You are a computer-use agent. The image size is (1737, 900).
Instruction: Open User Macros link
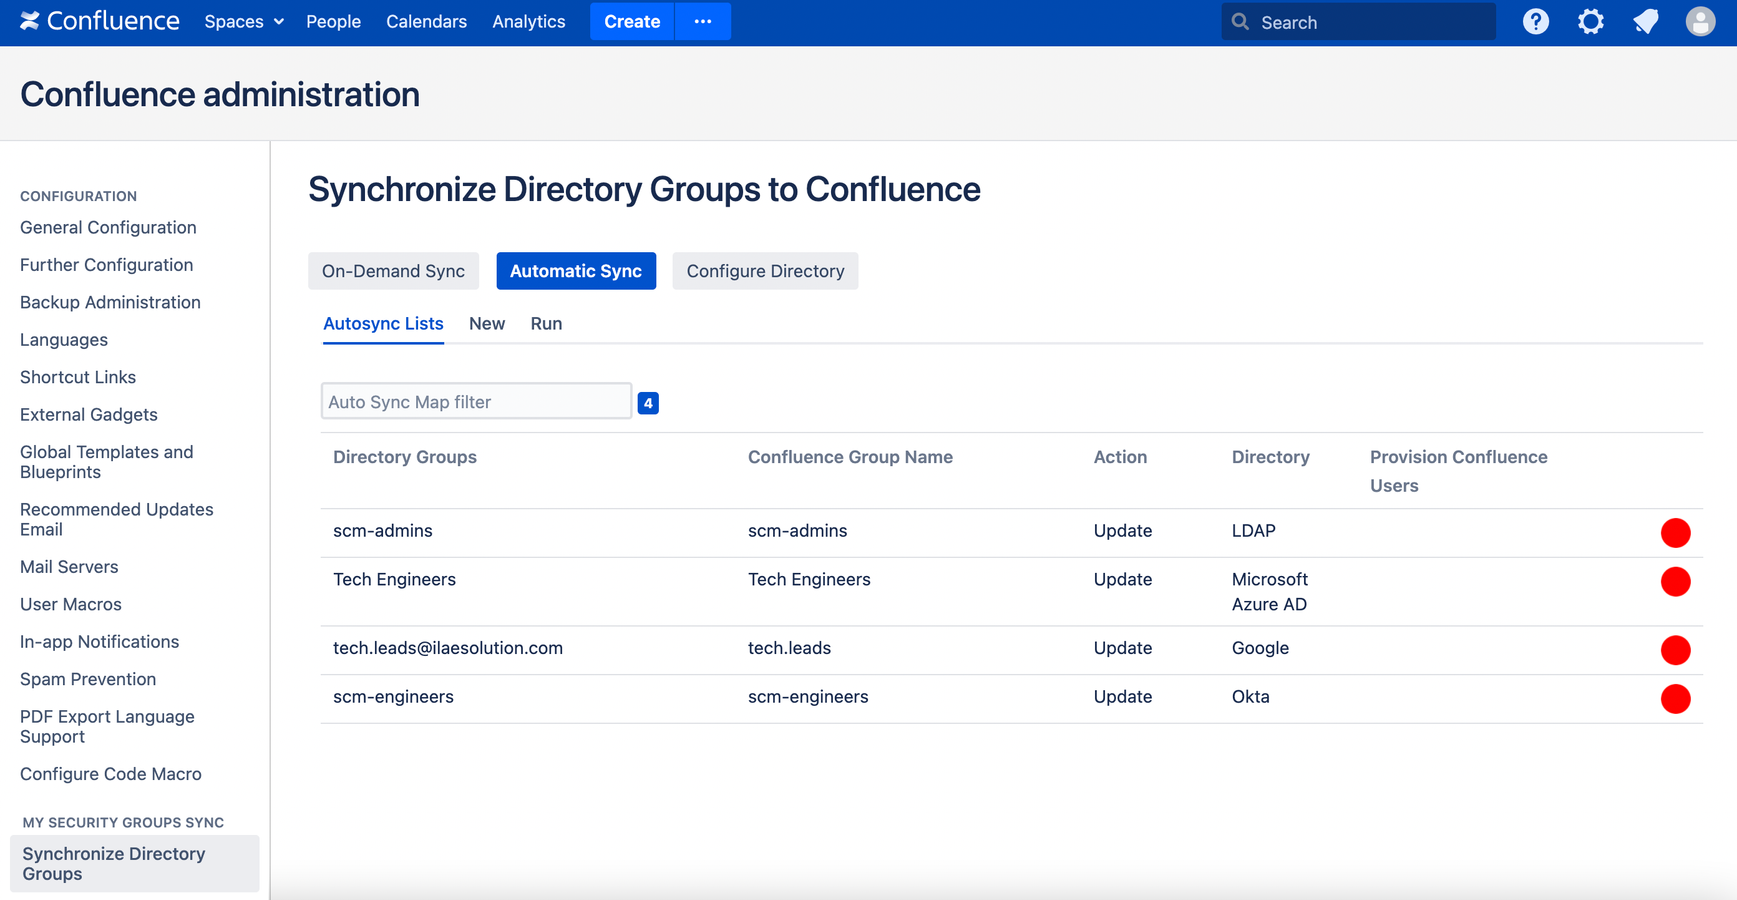[x=71, y=604]
